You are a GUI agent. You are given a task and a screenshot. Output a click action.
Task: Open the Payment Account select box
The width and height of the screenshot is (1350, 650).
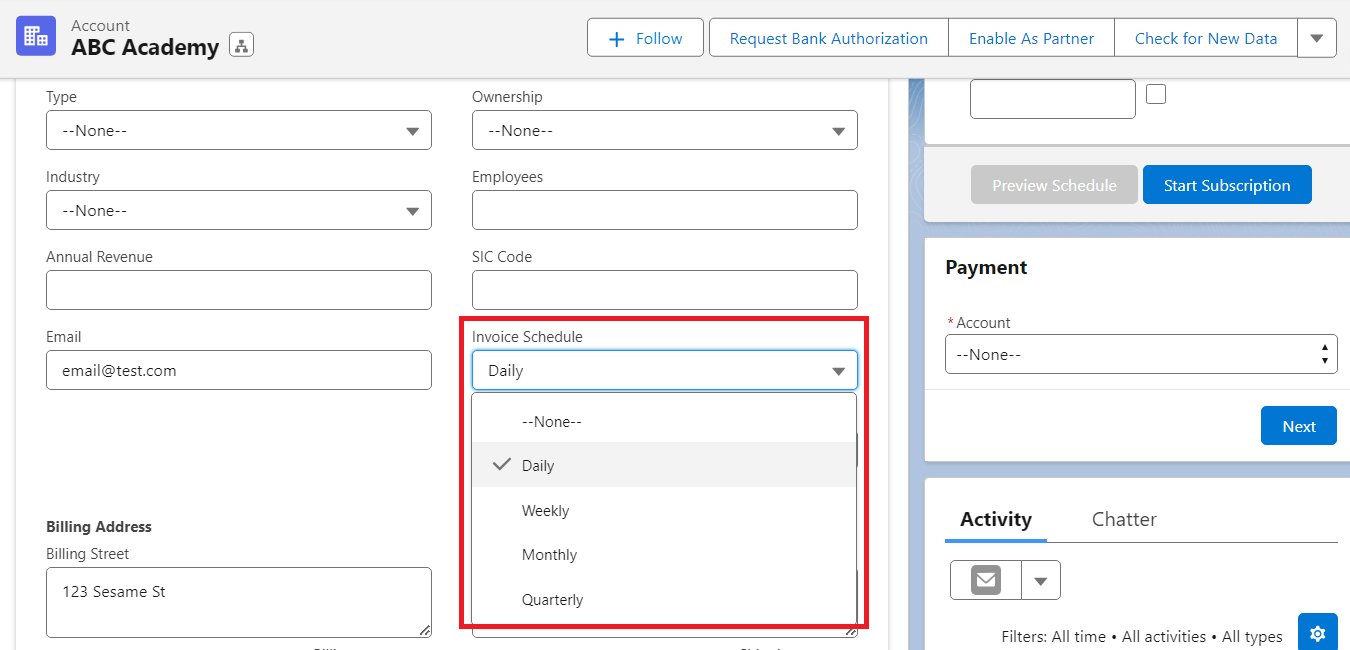pyautogui.click(x=1140, y=354)
